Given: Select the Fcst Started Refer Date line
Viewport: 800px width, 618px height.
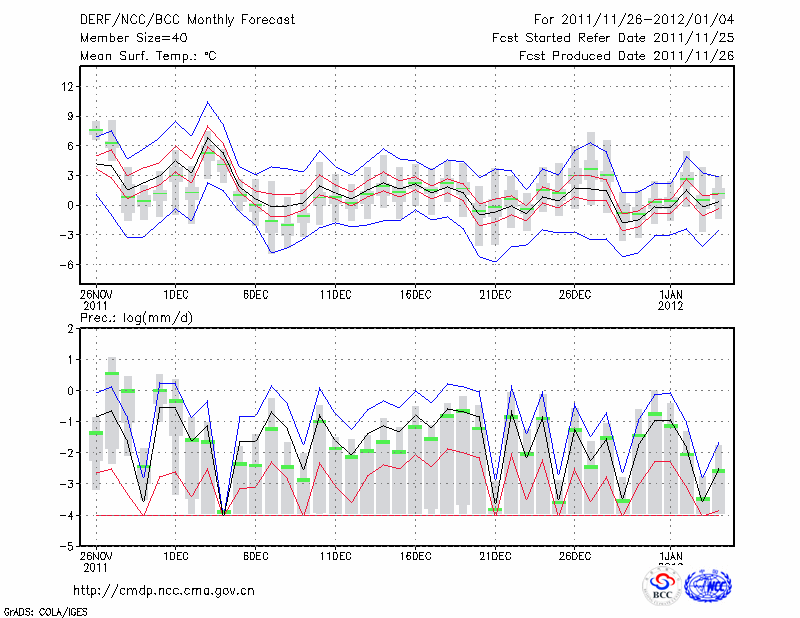Looking at the screenshot, I should point(613,38).
